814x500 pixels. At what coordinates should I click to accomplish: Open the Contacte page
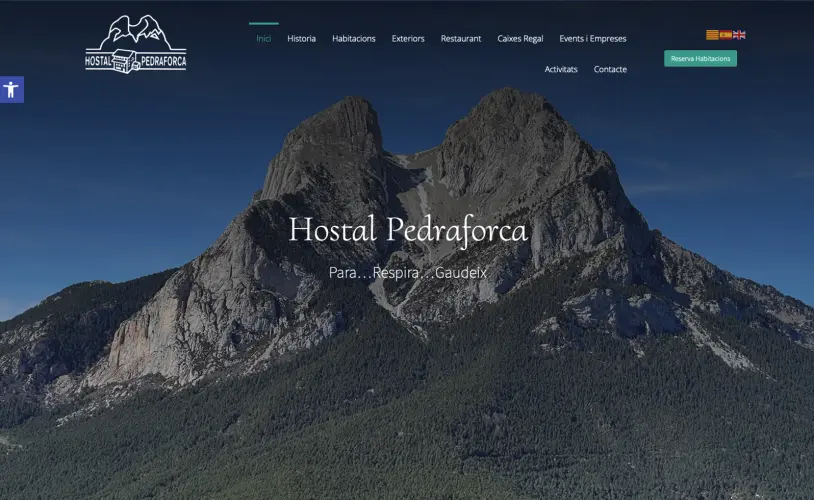point(610,69)
